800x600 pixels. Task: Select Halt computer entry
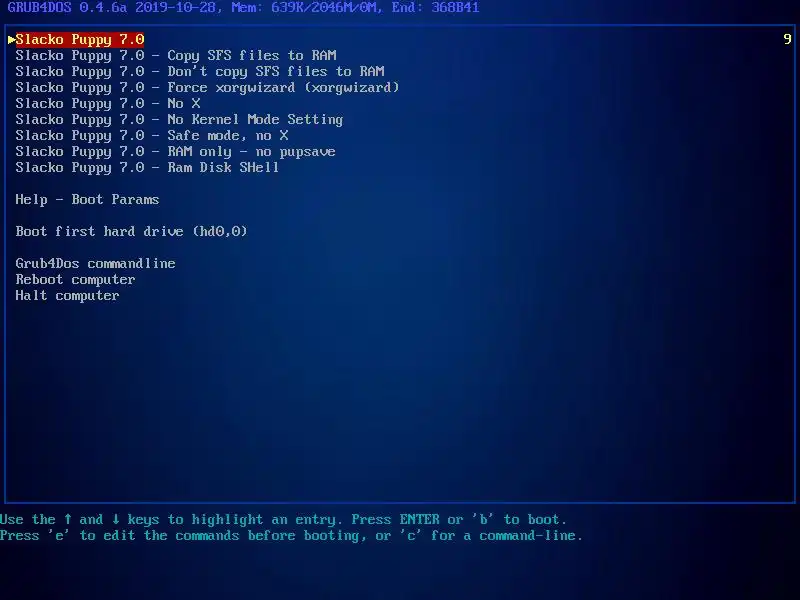pos(67,295)
